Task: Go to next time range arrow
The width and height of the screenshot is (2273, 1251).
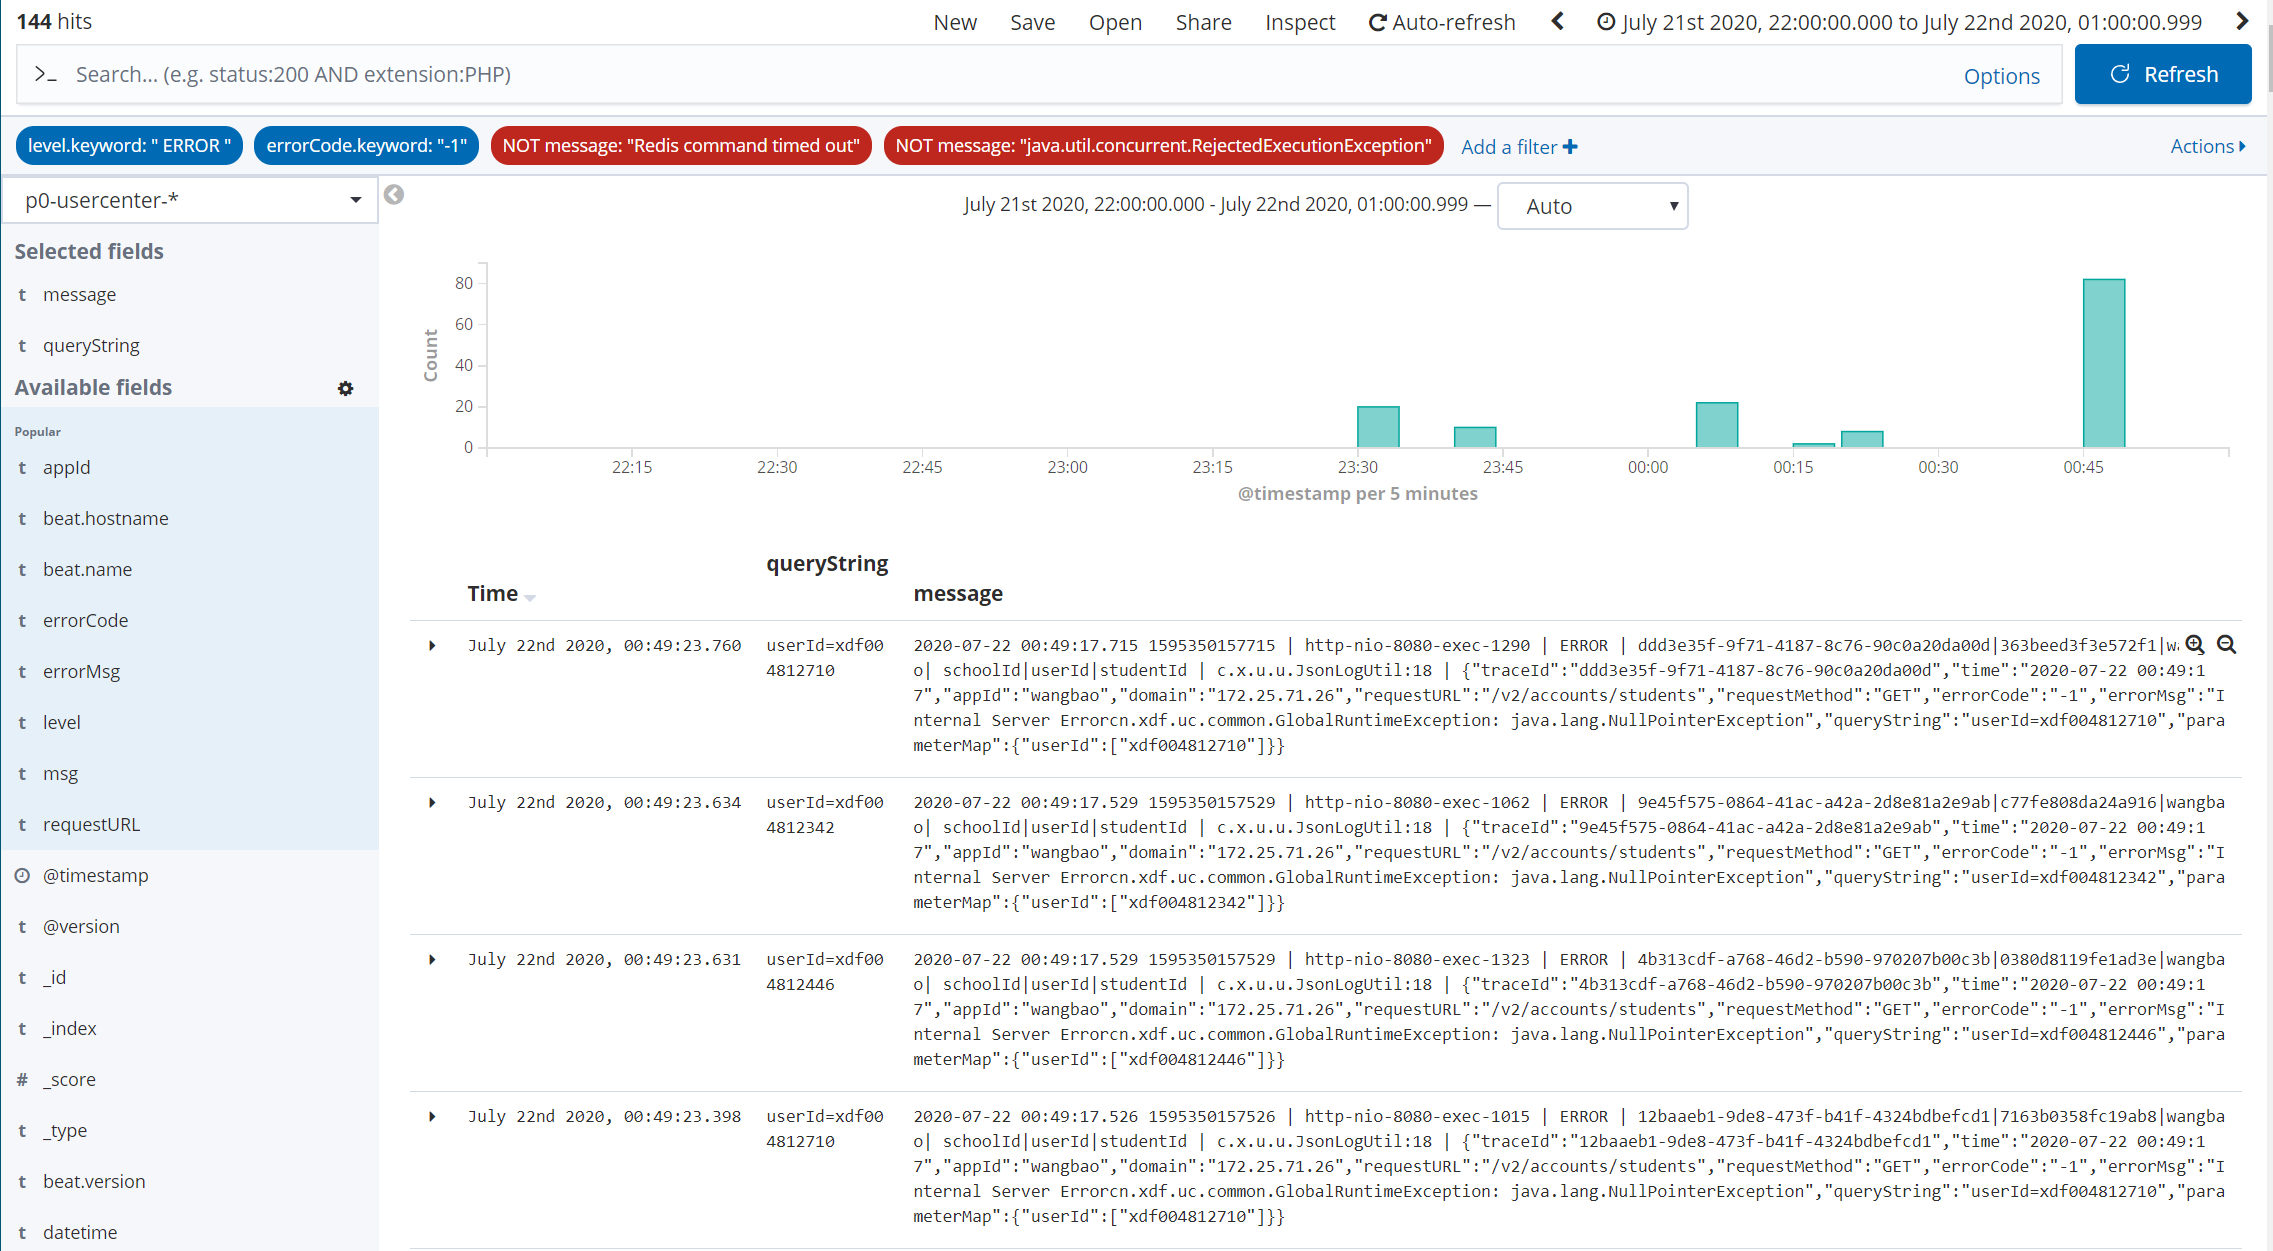Action: [2242, 22]
